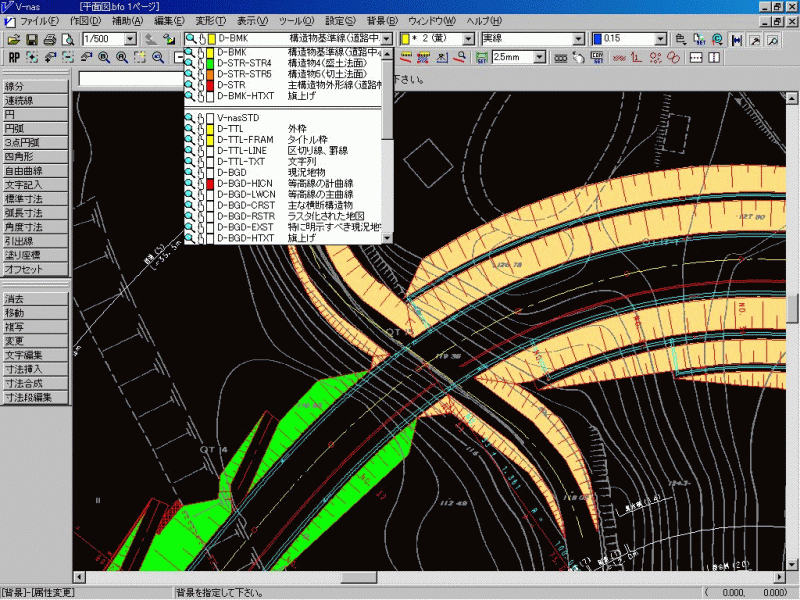Open the 表示(V) menu
Screen dimensions: 800x600
click(x=251, y=21)
